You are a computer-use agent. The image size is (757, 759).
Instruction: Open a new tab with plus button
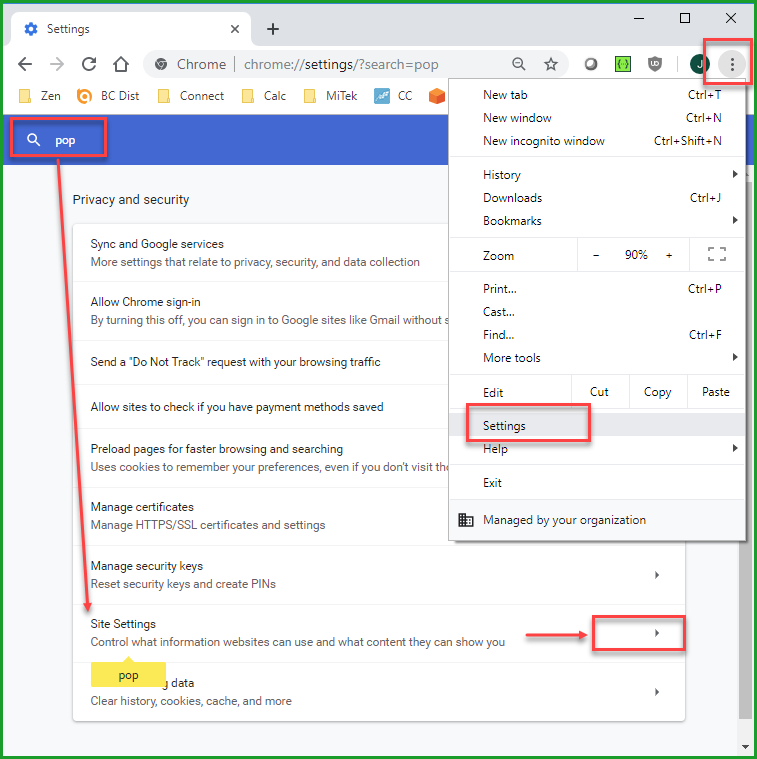coord(273,29)
